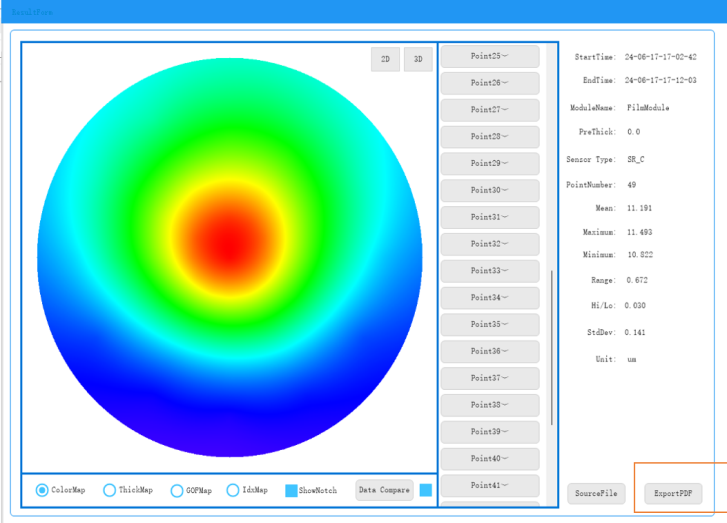Image resolution: width=727 pixels, height=523 pixels.
Task: Expand the Point34 entry
Action: point(490,298)
